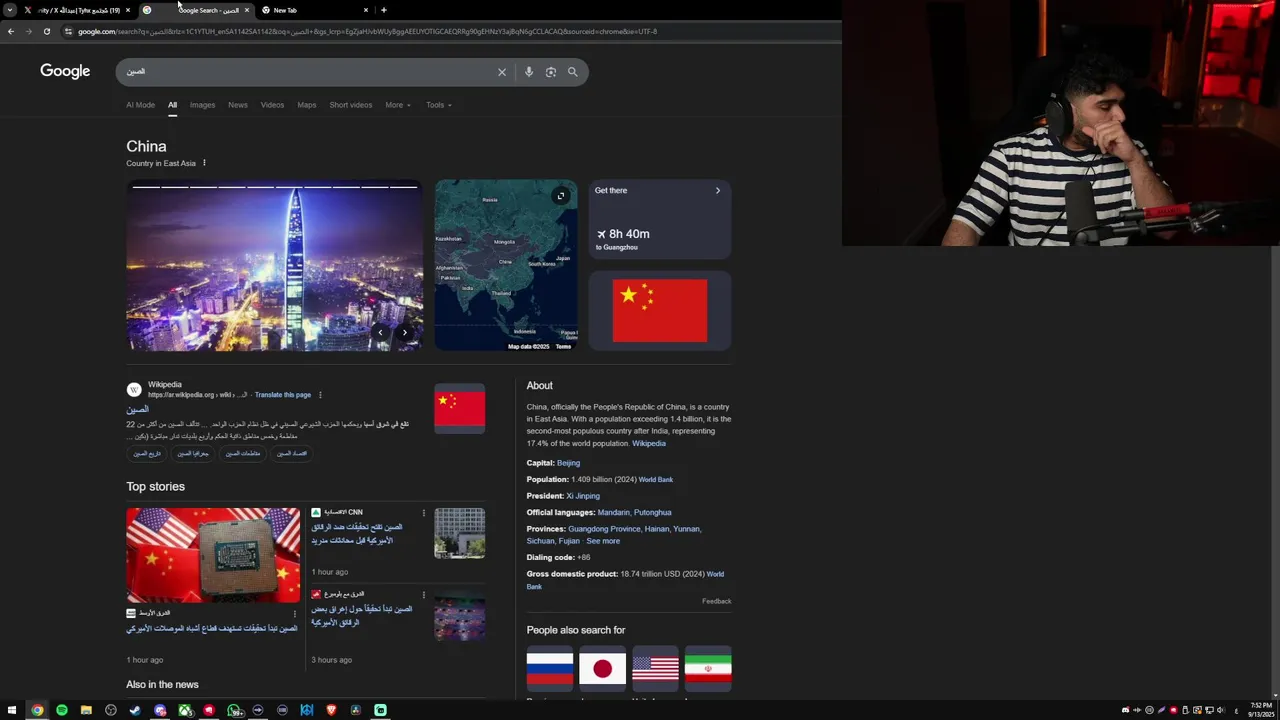
Task: Expand the Get there directions card
Action: tap(659, 219)
